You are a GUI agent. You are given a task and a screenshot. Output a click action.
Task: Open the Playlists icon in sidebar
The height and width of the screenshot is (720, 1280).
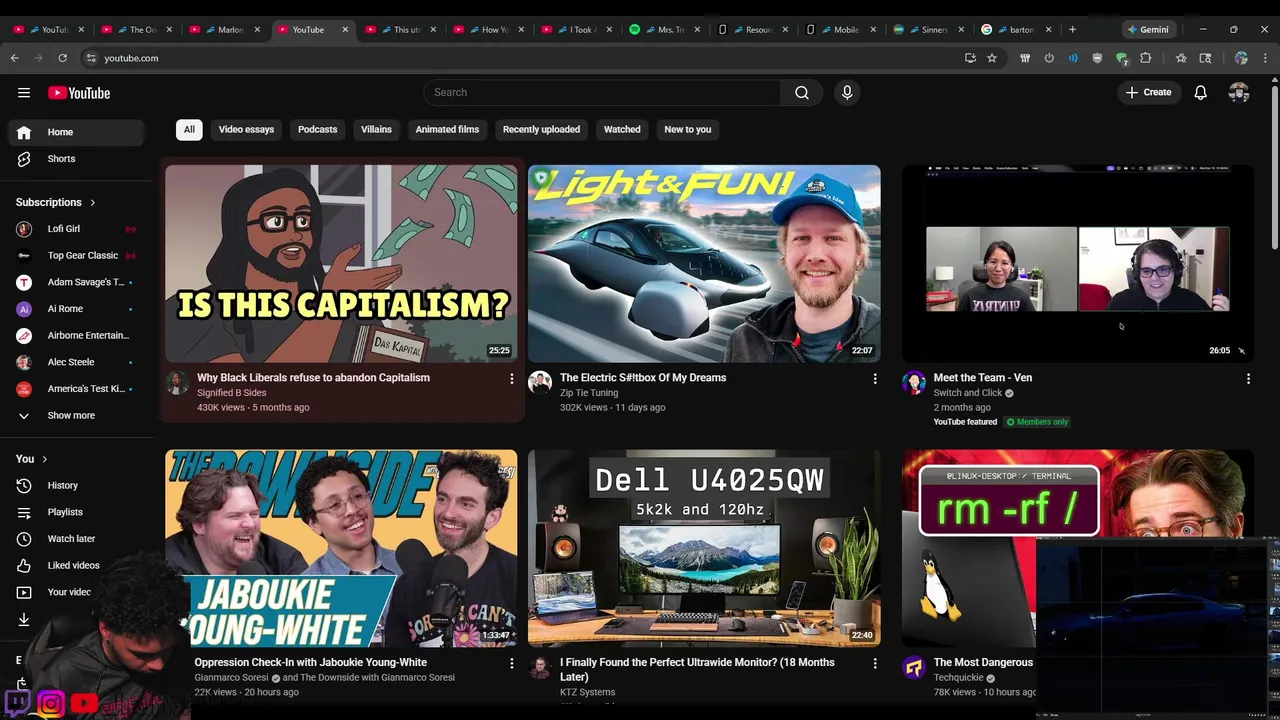click(x=24, y=512)
